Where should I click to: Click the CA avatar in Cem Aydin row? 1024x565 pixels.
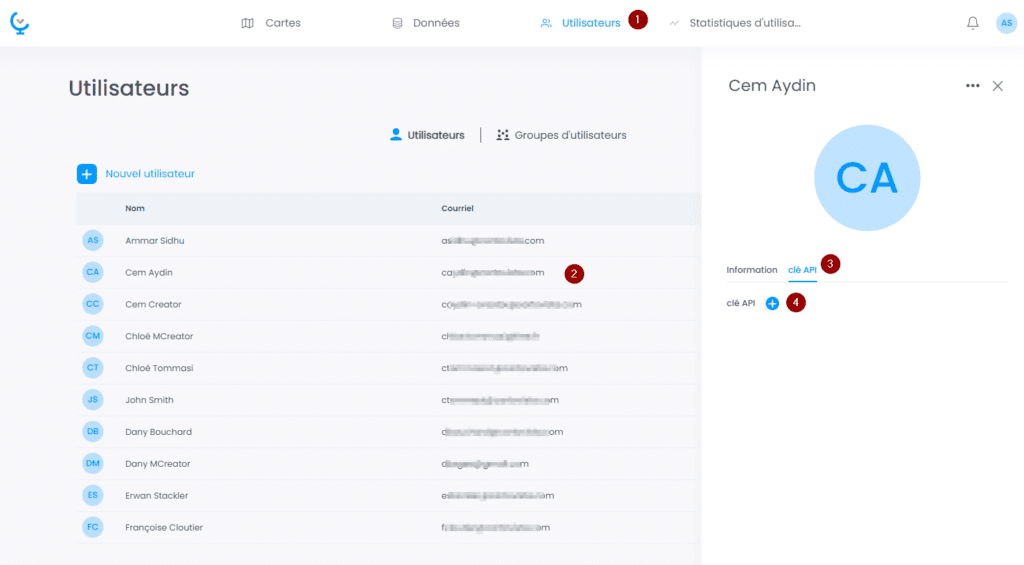point(93,272)
